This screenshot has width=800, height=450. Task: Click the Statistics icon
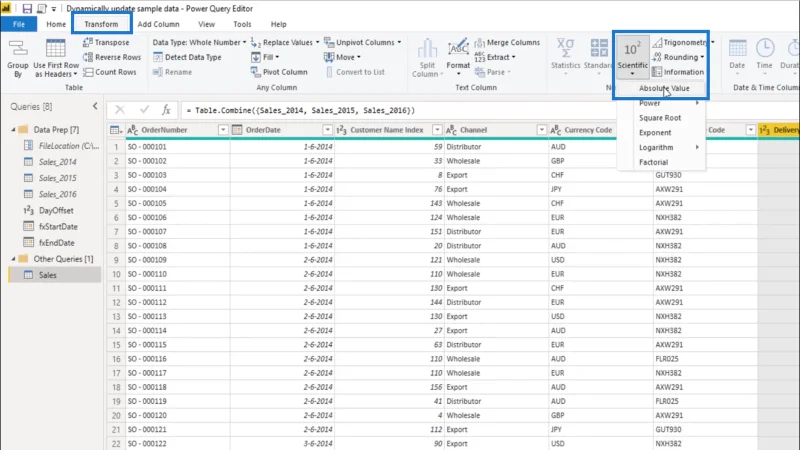click(x=565, y=49)
